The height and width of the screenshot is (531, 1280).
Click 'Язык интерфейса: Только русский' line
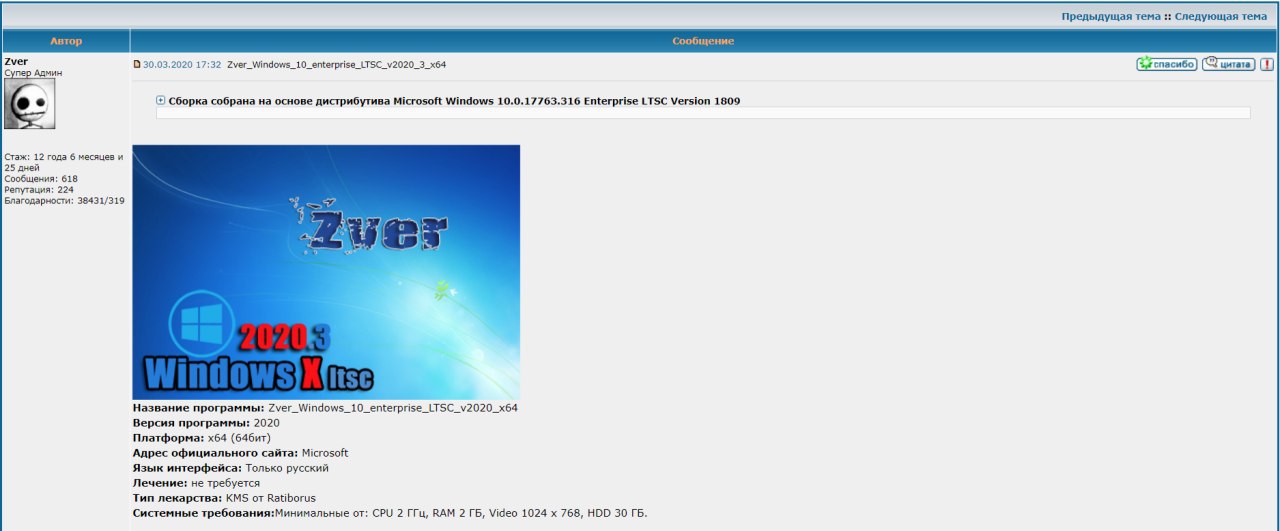pyautogui.click(x=231, y=468)
